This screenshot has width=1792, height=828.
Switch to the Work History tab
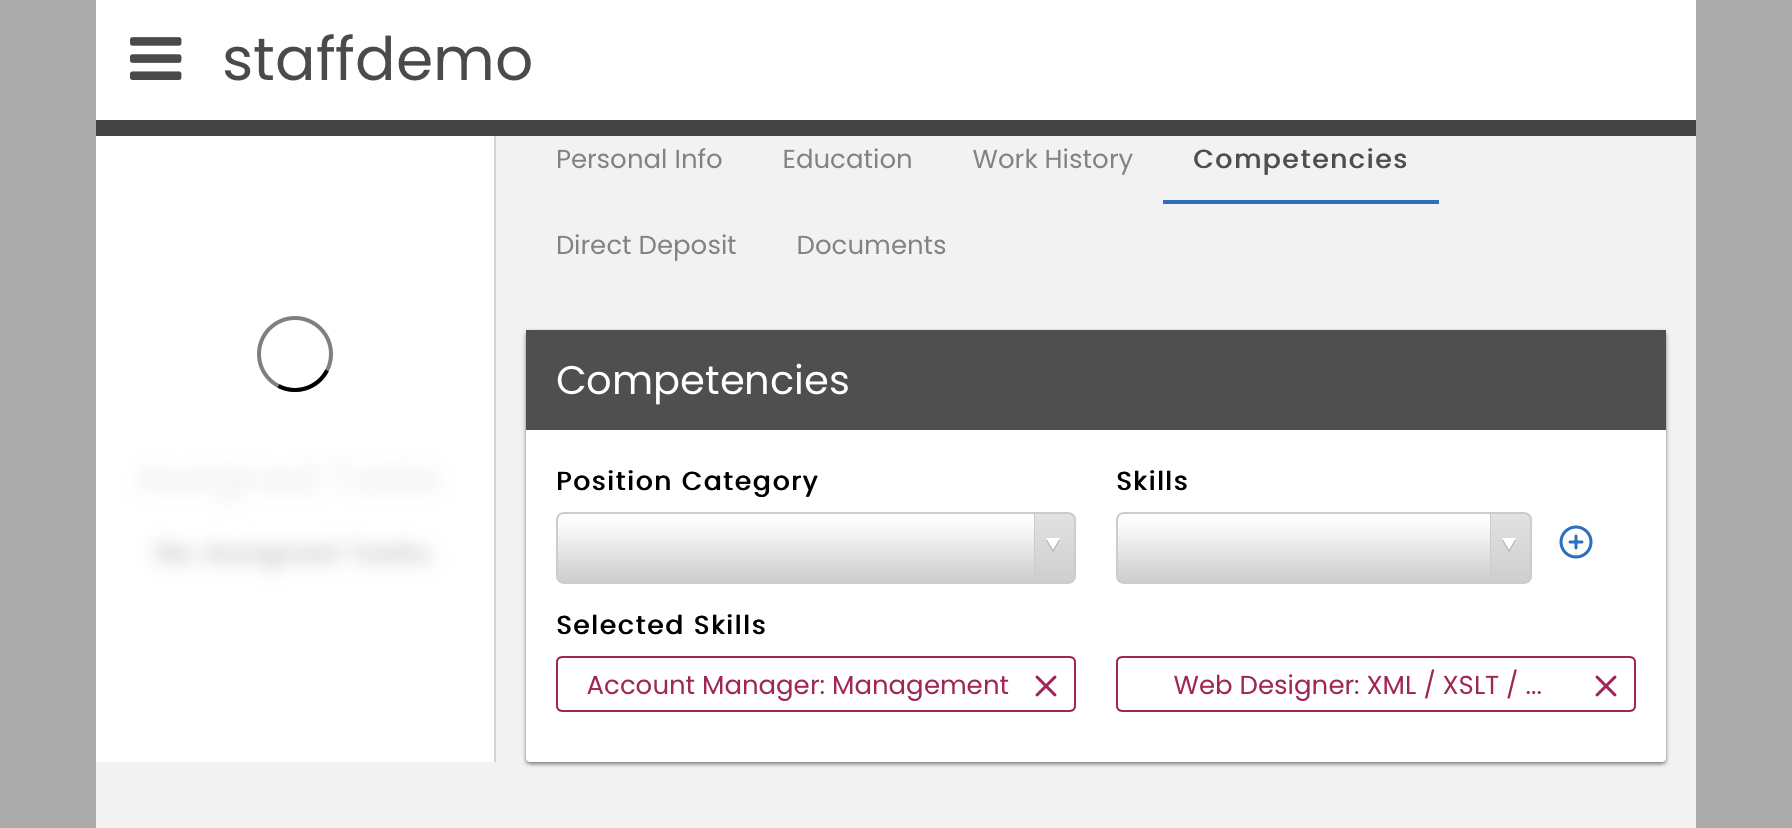pos(1052,160)
